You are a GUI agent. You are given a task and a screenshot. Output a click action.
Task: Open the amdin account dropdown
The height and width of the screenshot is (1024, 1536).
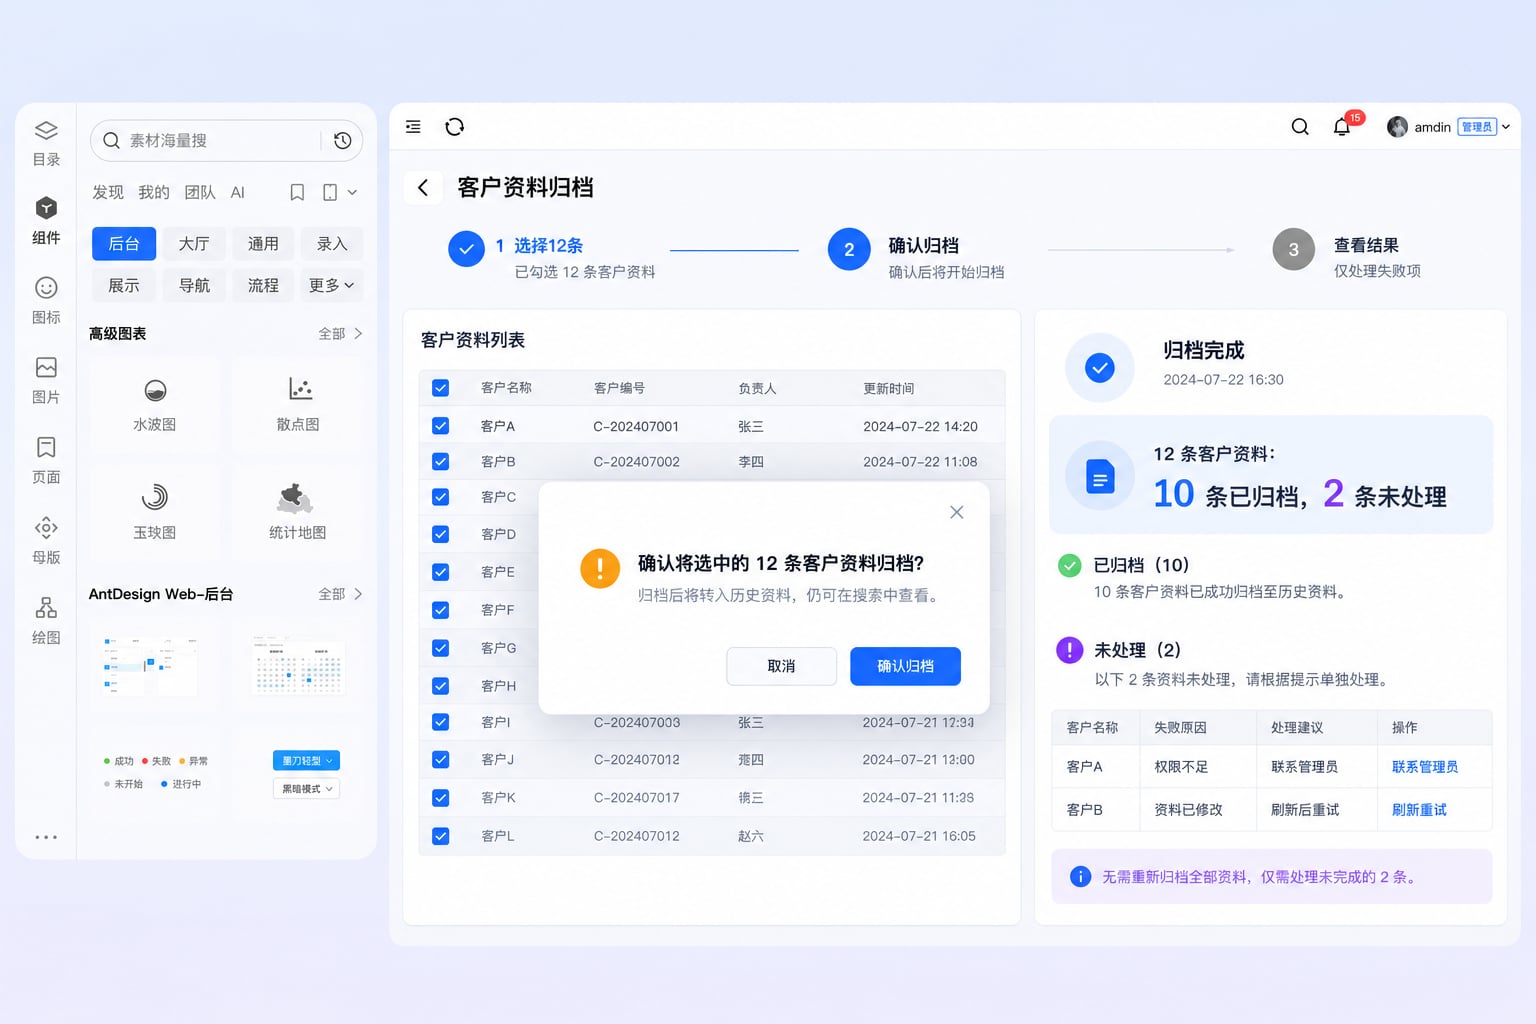tap(1448, 127)
